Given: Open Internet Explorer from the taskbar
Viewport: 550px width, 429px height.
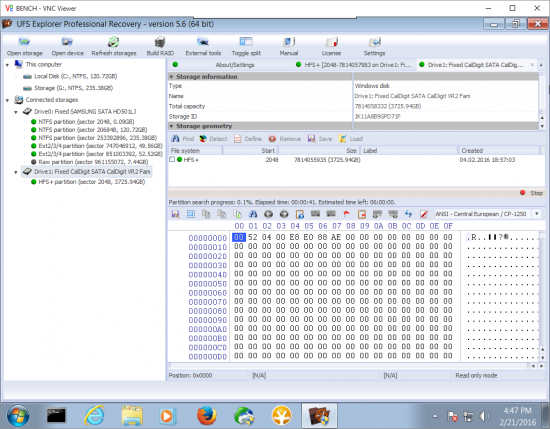Looking at the screenshot, I should [x=94, y=416].
